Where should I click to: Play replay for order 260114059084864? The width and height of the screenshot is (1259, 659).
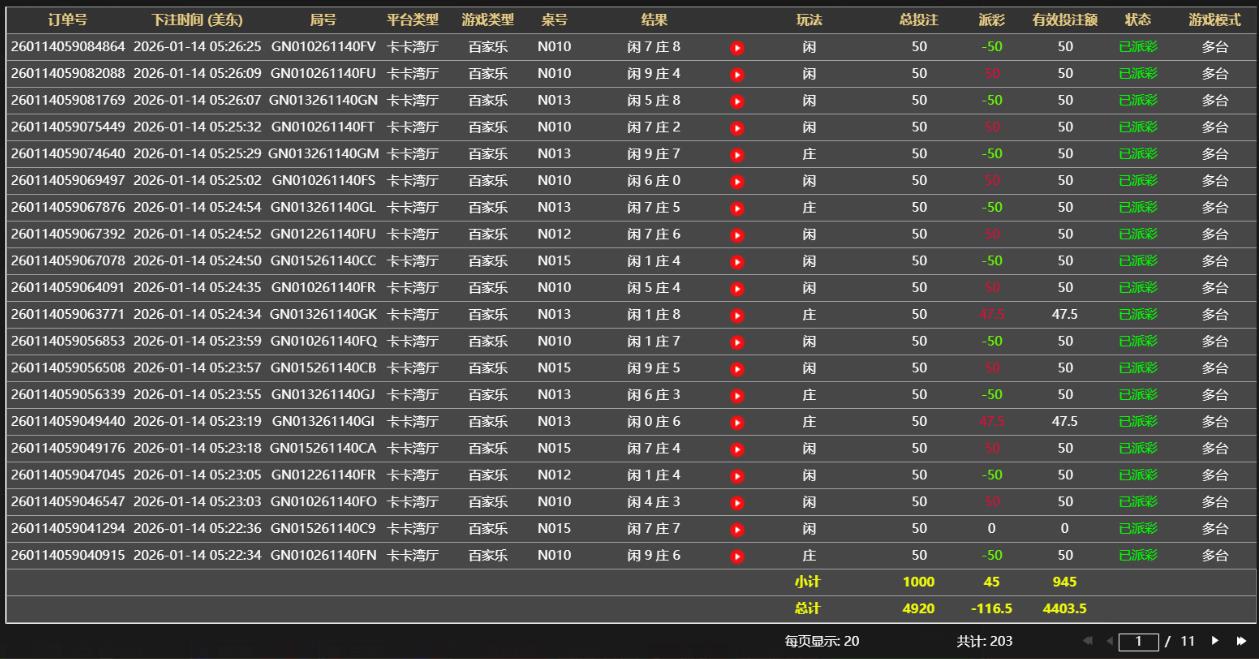click(737, 47)
